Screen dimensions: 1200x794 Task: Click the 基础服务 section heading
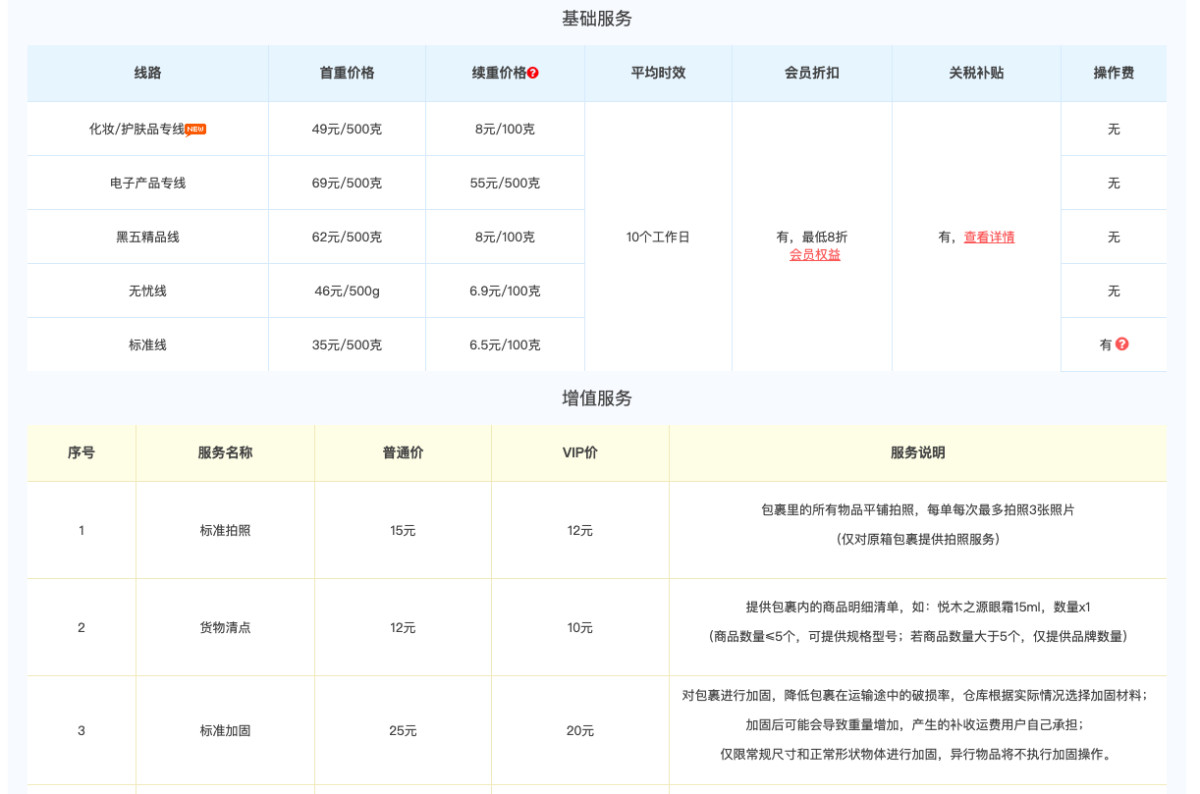click(x=597, y=18)
